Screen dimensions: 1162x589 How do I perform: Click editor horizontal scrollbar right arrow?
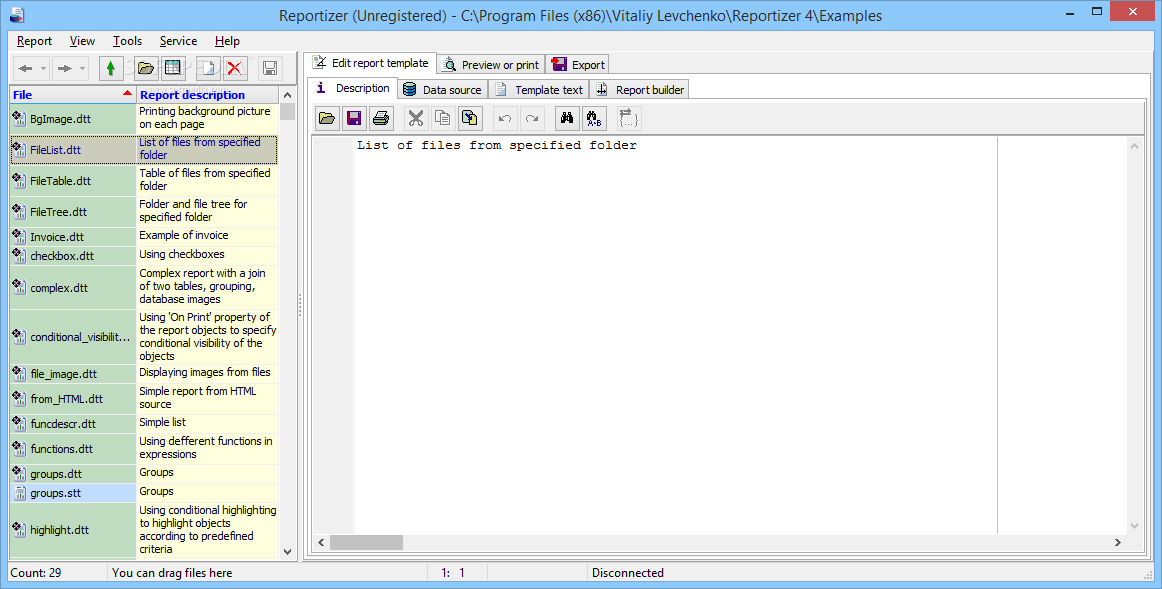(x=1118, y=542)
